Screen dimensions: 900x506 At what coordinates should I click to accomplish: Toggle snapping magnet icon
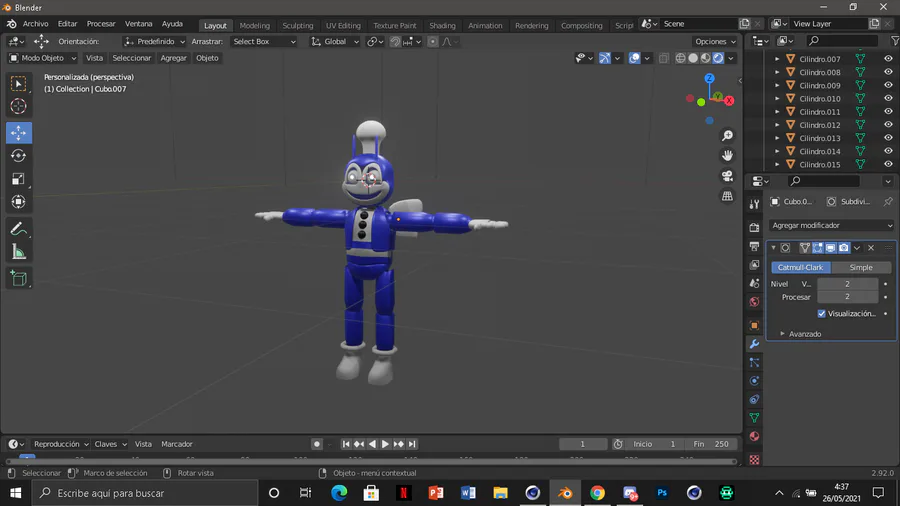point(395,41)
